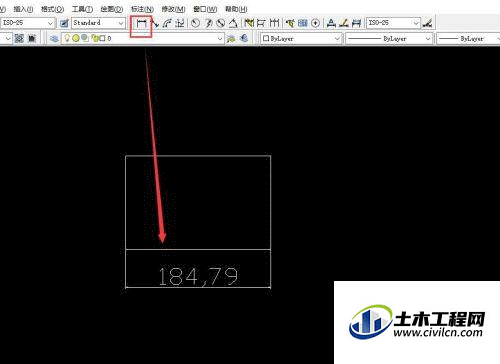Open the 插入(I) menu
Screen dimensions: 500x364
(23, 9)
